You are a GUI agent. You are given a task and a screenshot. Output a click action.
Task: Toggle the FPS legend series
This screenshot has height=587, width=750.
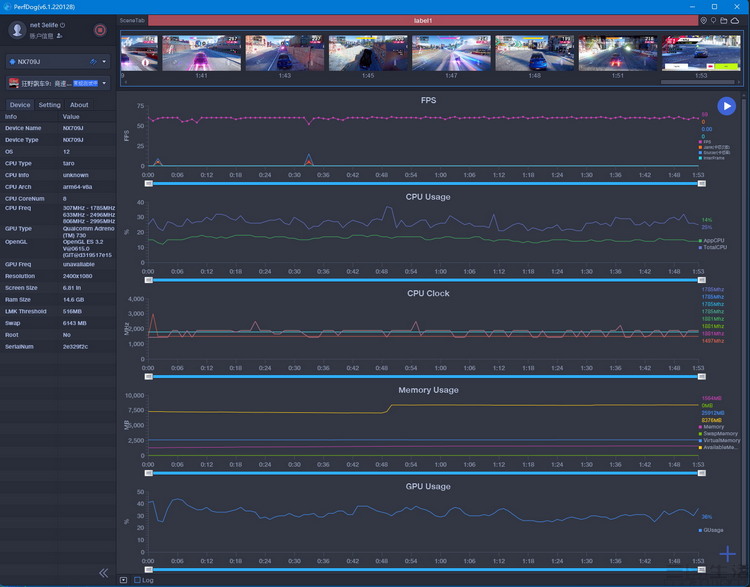coord(705,141)
